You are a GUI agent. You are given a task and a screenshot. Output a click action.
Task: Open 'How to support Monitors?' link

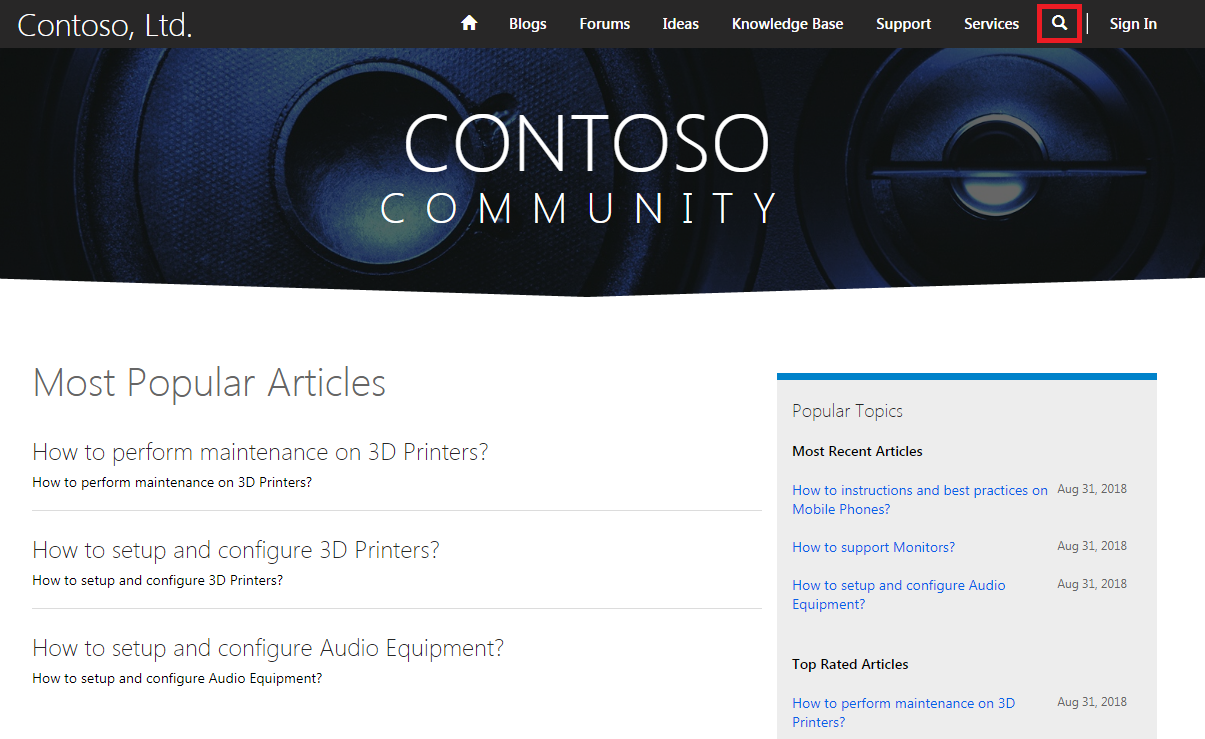coord(874,547)
